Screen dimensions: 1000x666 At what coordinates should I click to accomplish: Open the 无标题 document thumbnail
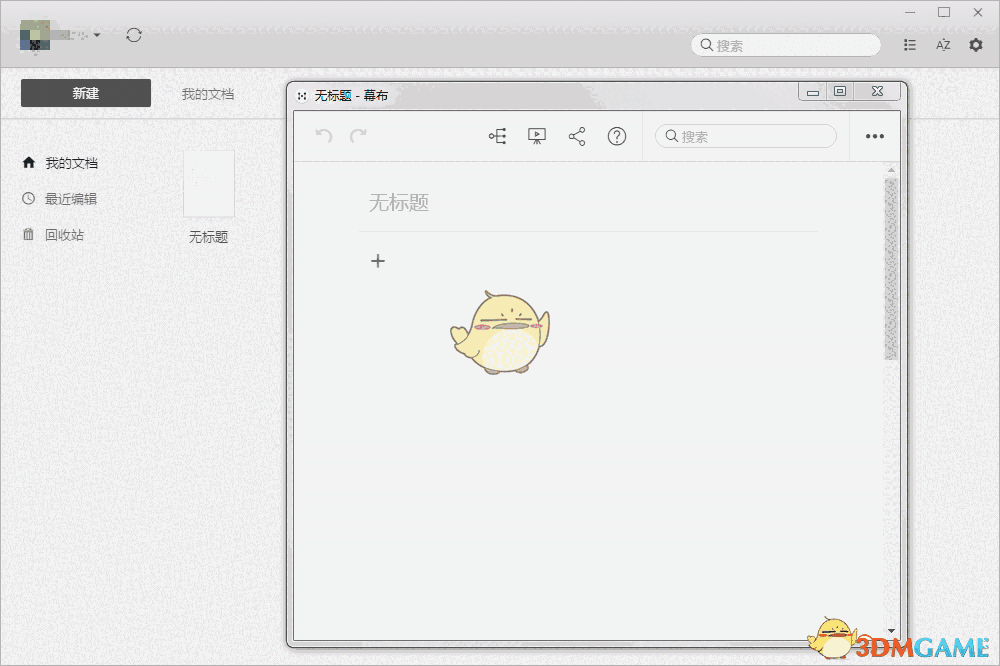click(208, 183)
